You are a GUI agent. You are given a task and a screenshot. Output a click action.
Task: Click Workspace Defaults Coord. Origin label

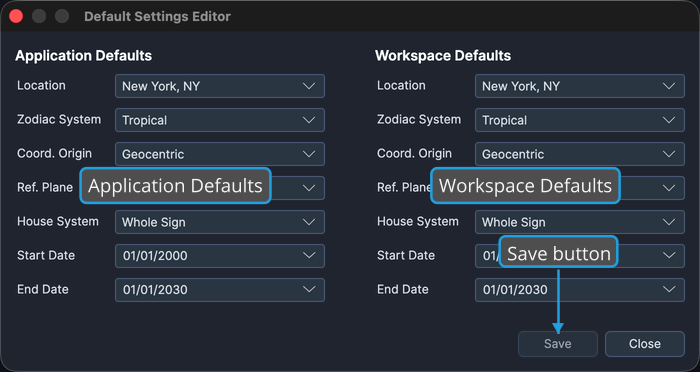click(x=414, y=154)
